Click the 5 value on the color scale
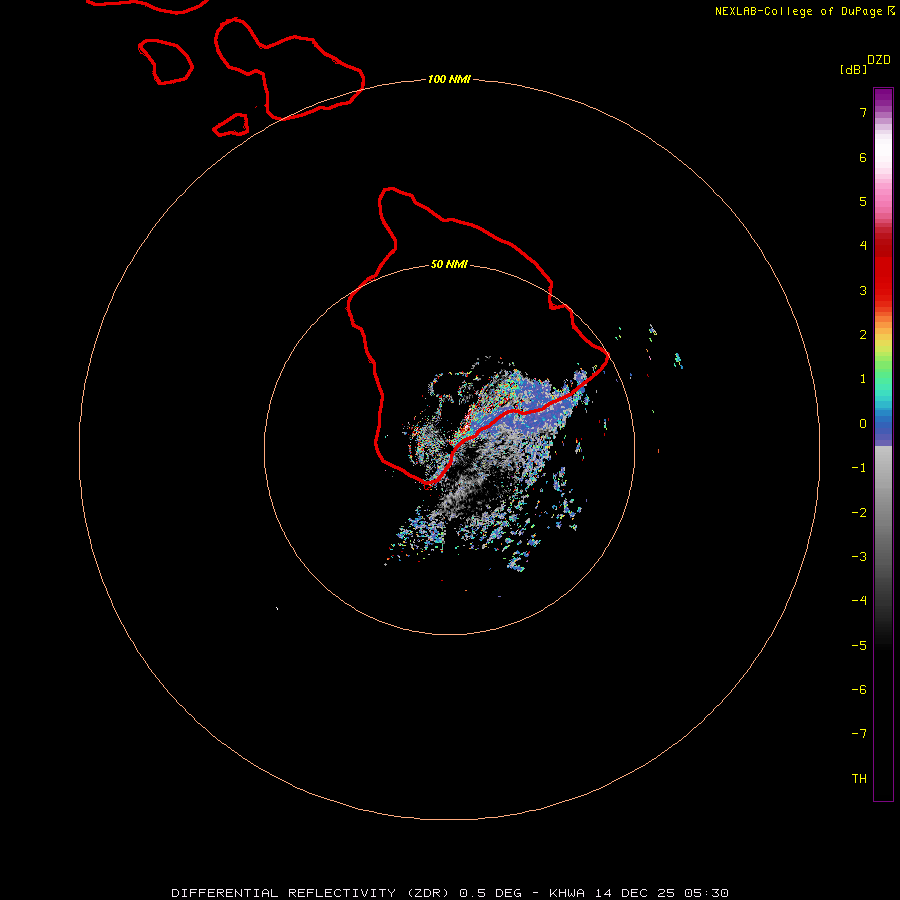 pos(863,201)
